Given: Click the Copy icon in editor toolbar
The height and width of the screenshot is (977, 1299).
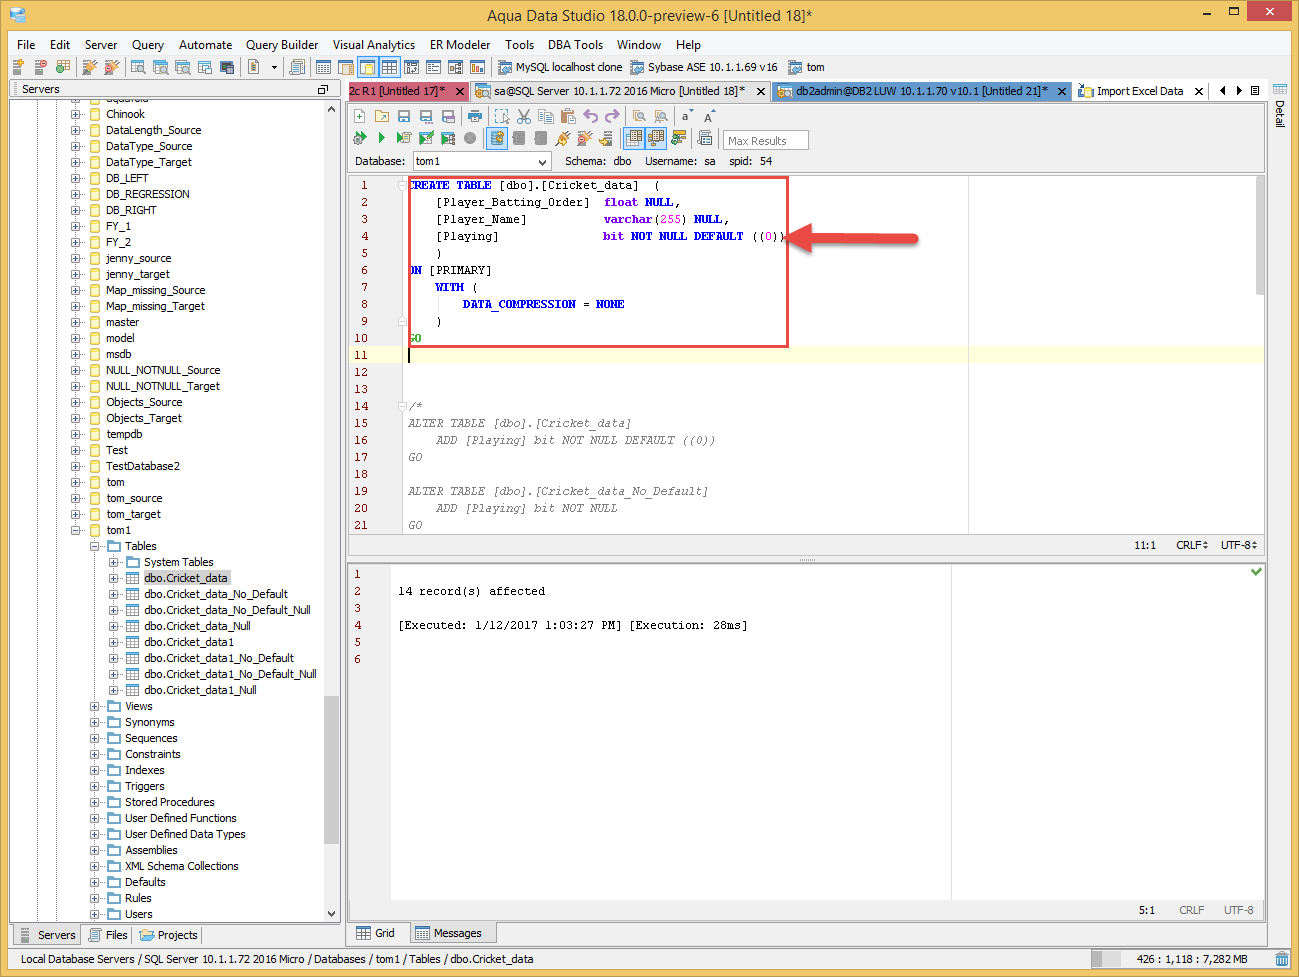Looking at the screenshot, I should click(x=546, y=116).
